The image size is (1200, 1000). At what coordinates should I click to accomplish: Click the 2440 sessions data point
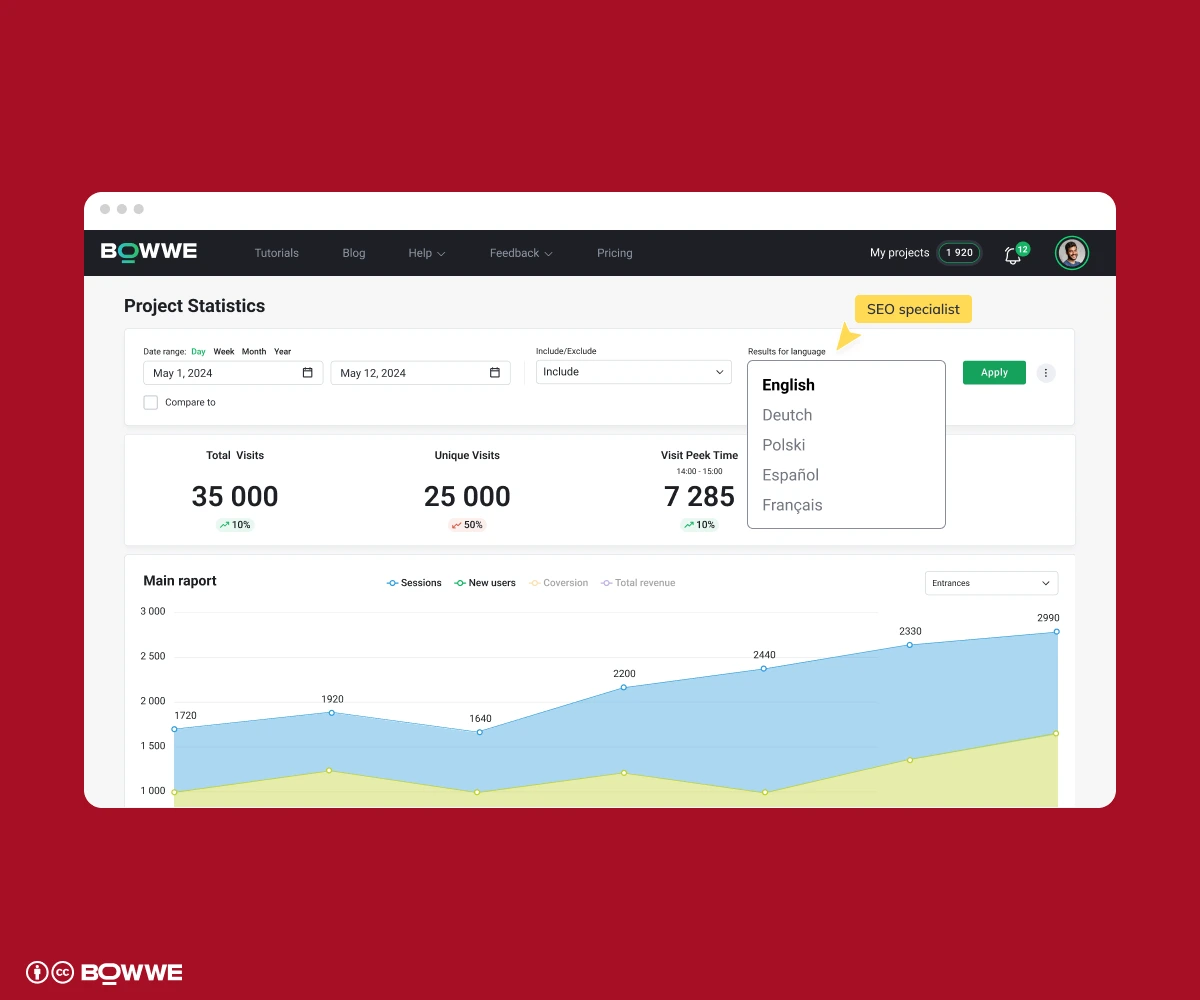(x=764, y=668)
